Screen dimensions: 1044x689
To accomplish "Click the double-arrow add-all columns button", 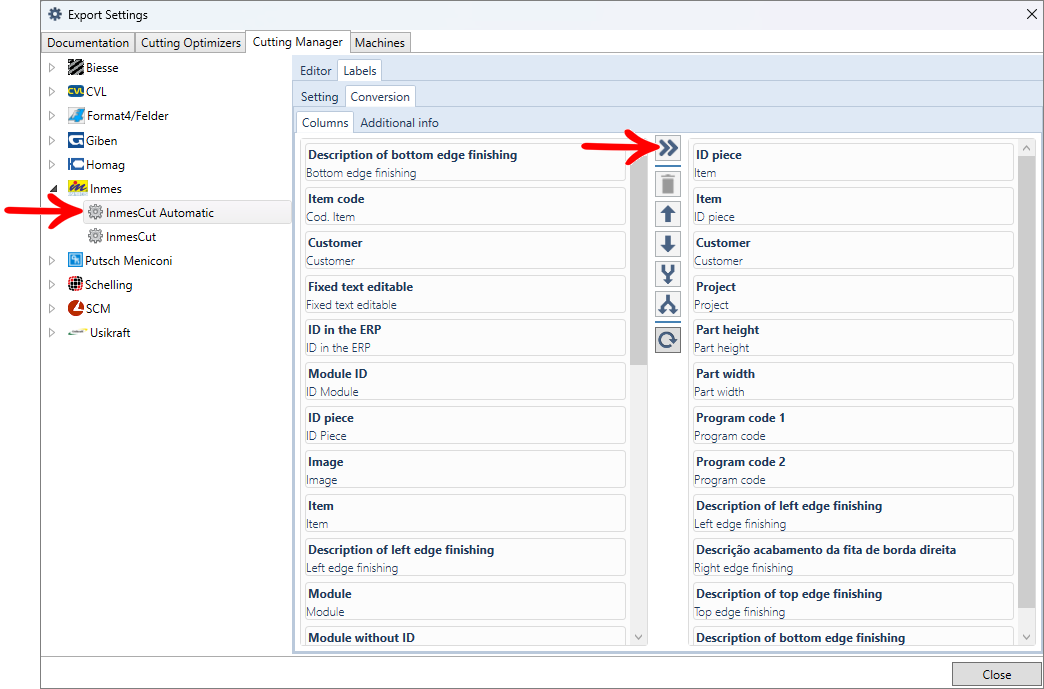I will (x=668, y=148).
